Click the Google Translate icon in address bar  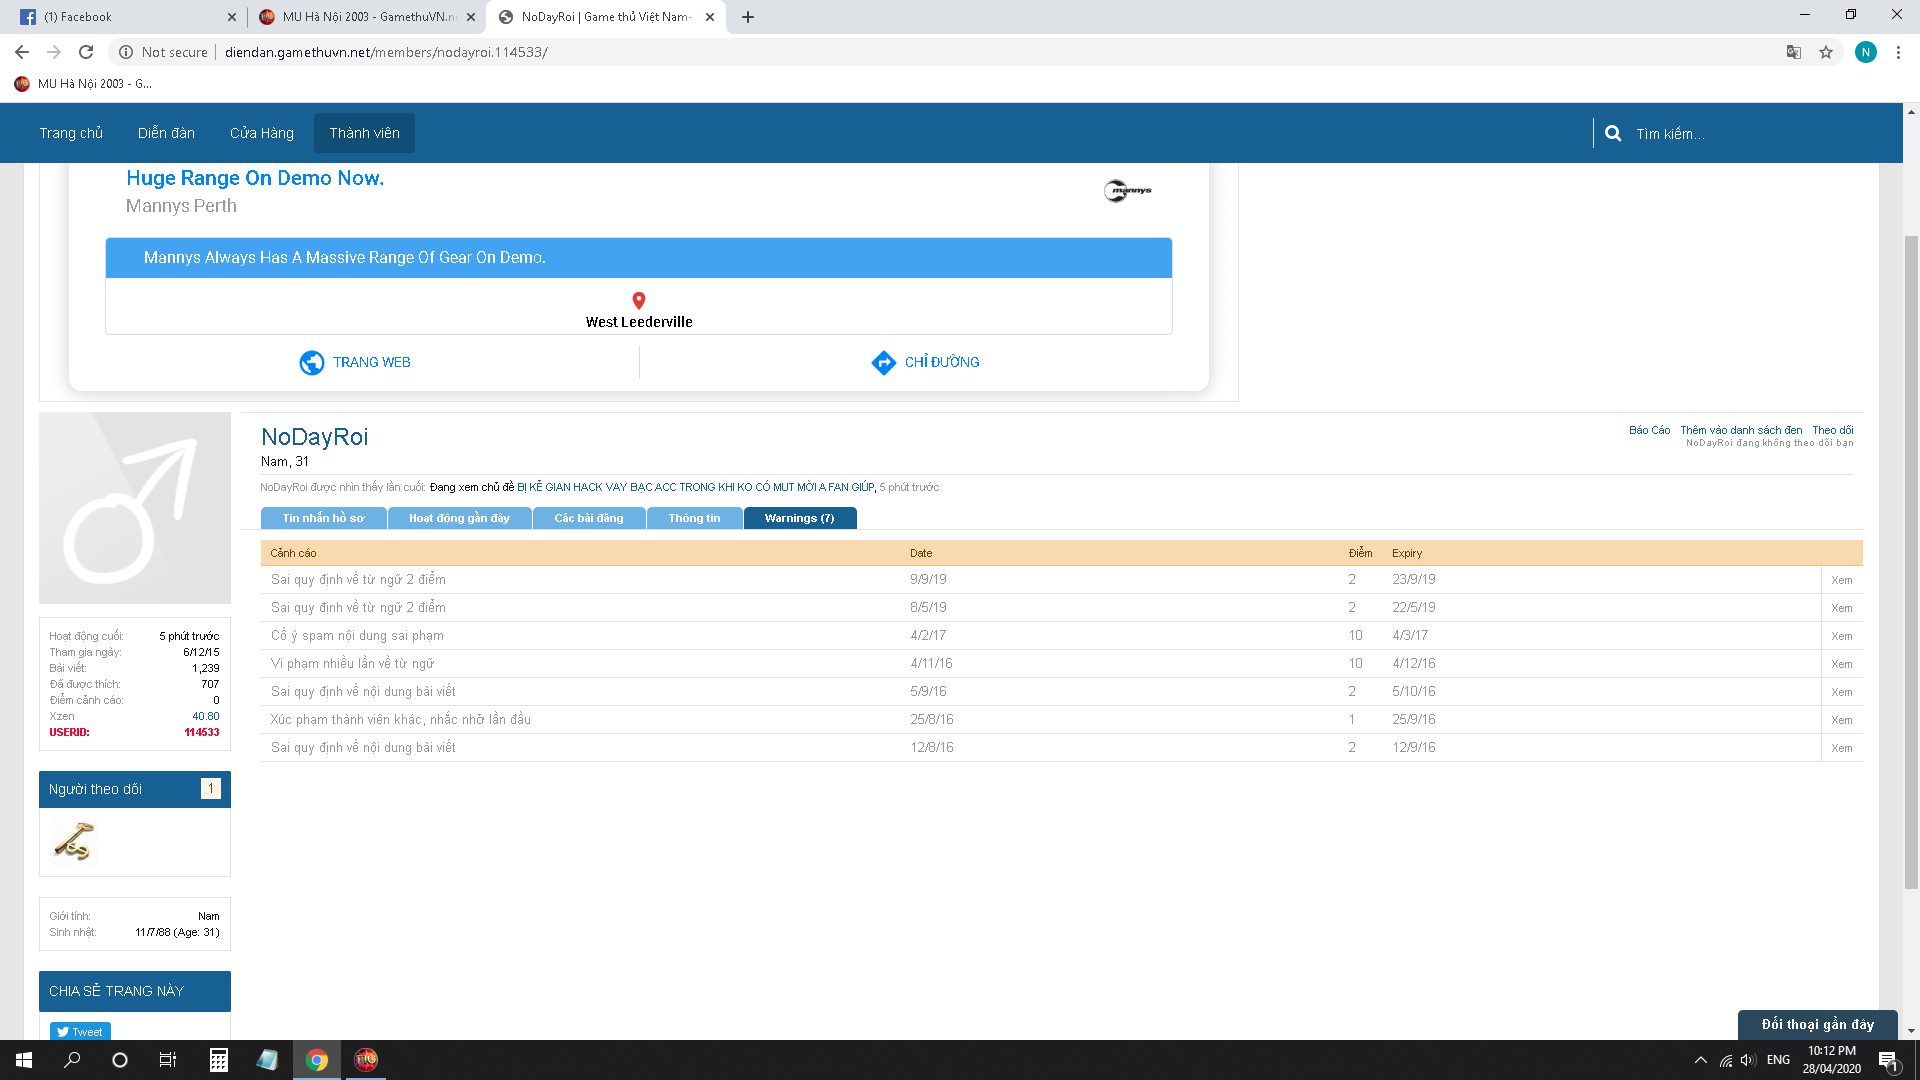(x=1794, y=52)
